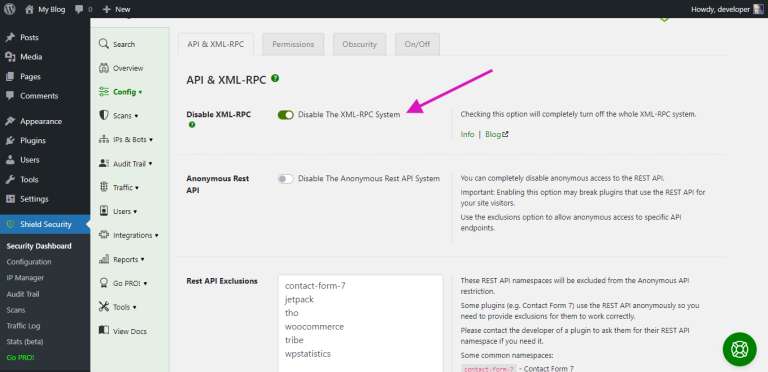The image size is (768, 372).
Task: Click the Tools wrench icon
Action: (10, 180)
